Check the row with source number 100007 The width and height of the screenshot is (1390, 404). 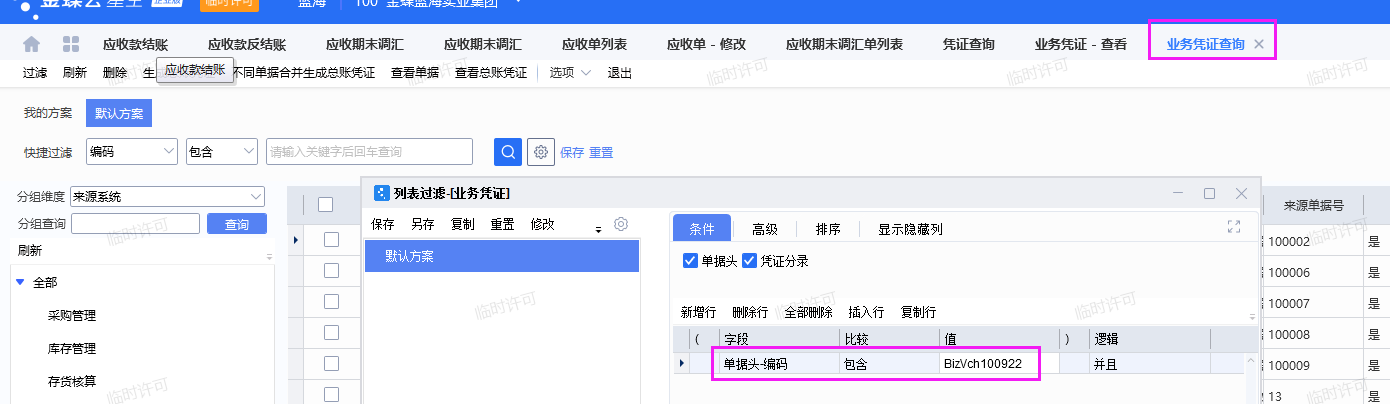coord(332,302)
